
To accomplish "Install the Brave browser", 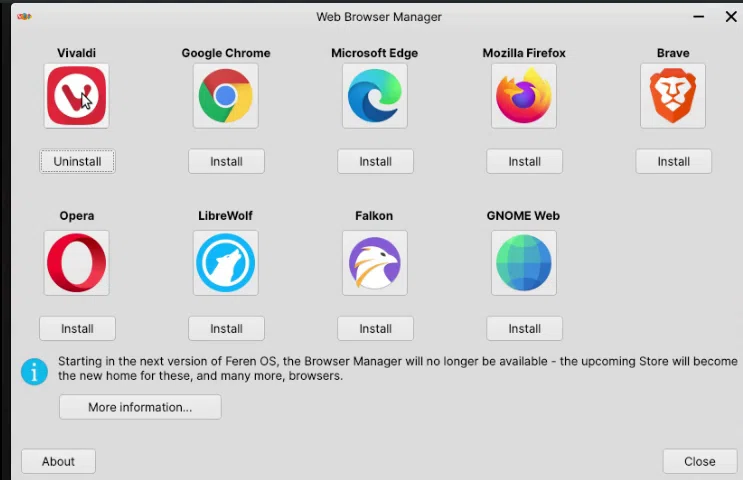I will click(673, 162).
